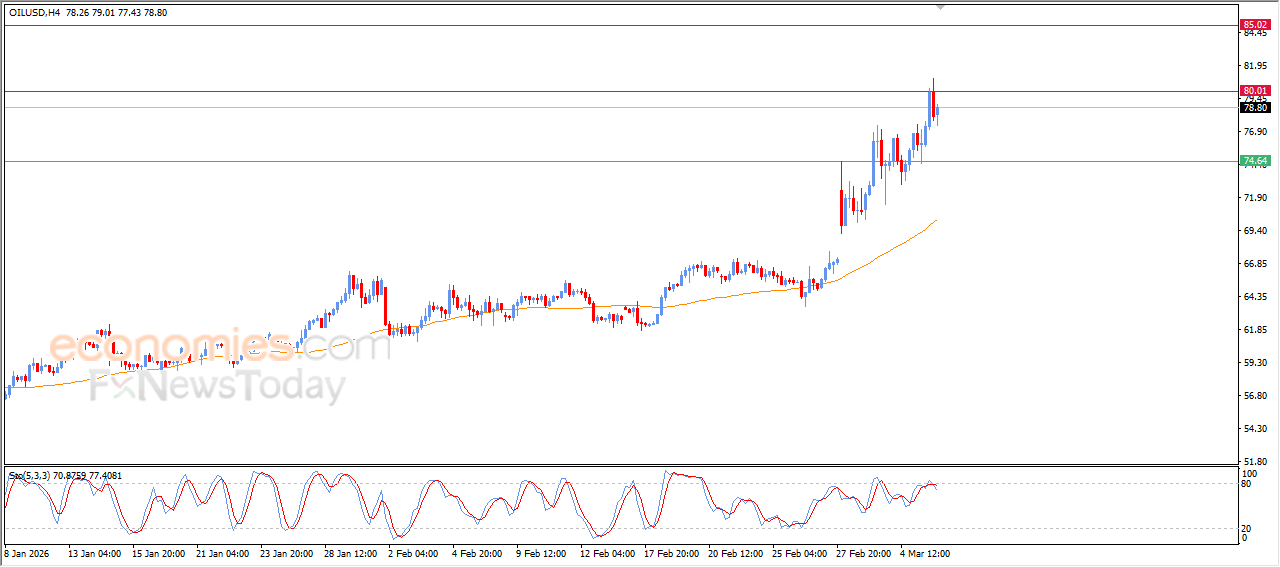Click the 23 Jan 20:00 time label
This screenshot has height=567, width=1280.
[286, 552]
